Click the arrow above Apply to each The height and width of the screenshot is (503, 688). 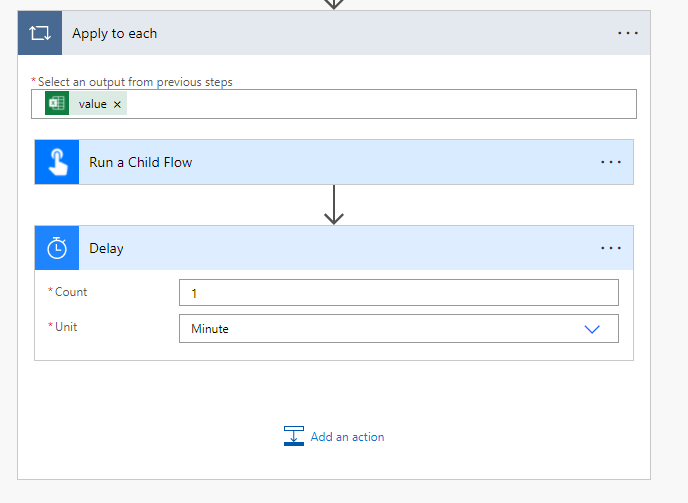coord(334,4)
